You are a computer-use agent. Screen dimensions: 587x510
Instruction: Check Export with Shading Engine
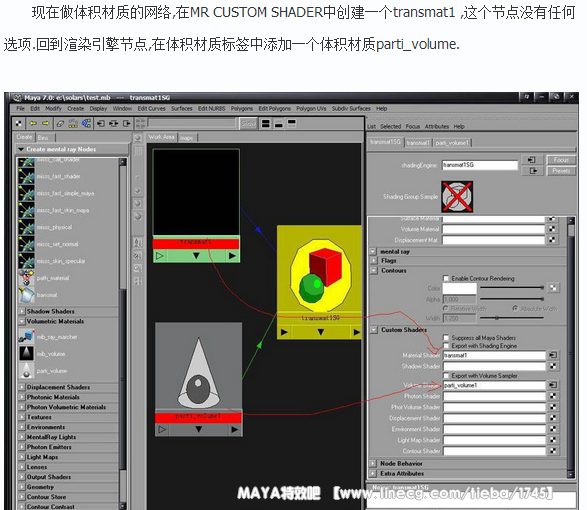[446, 346]
